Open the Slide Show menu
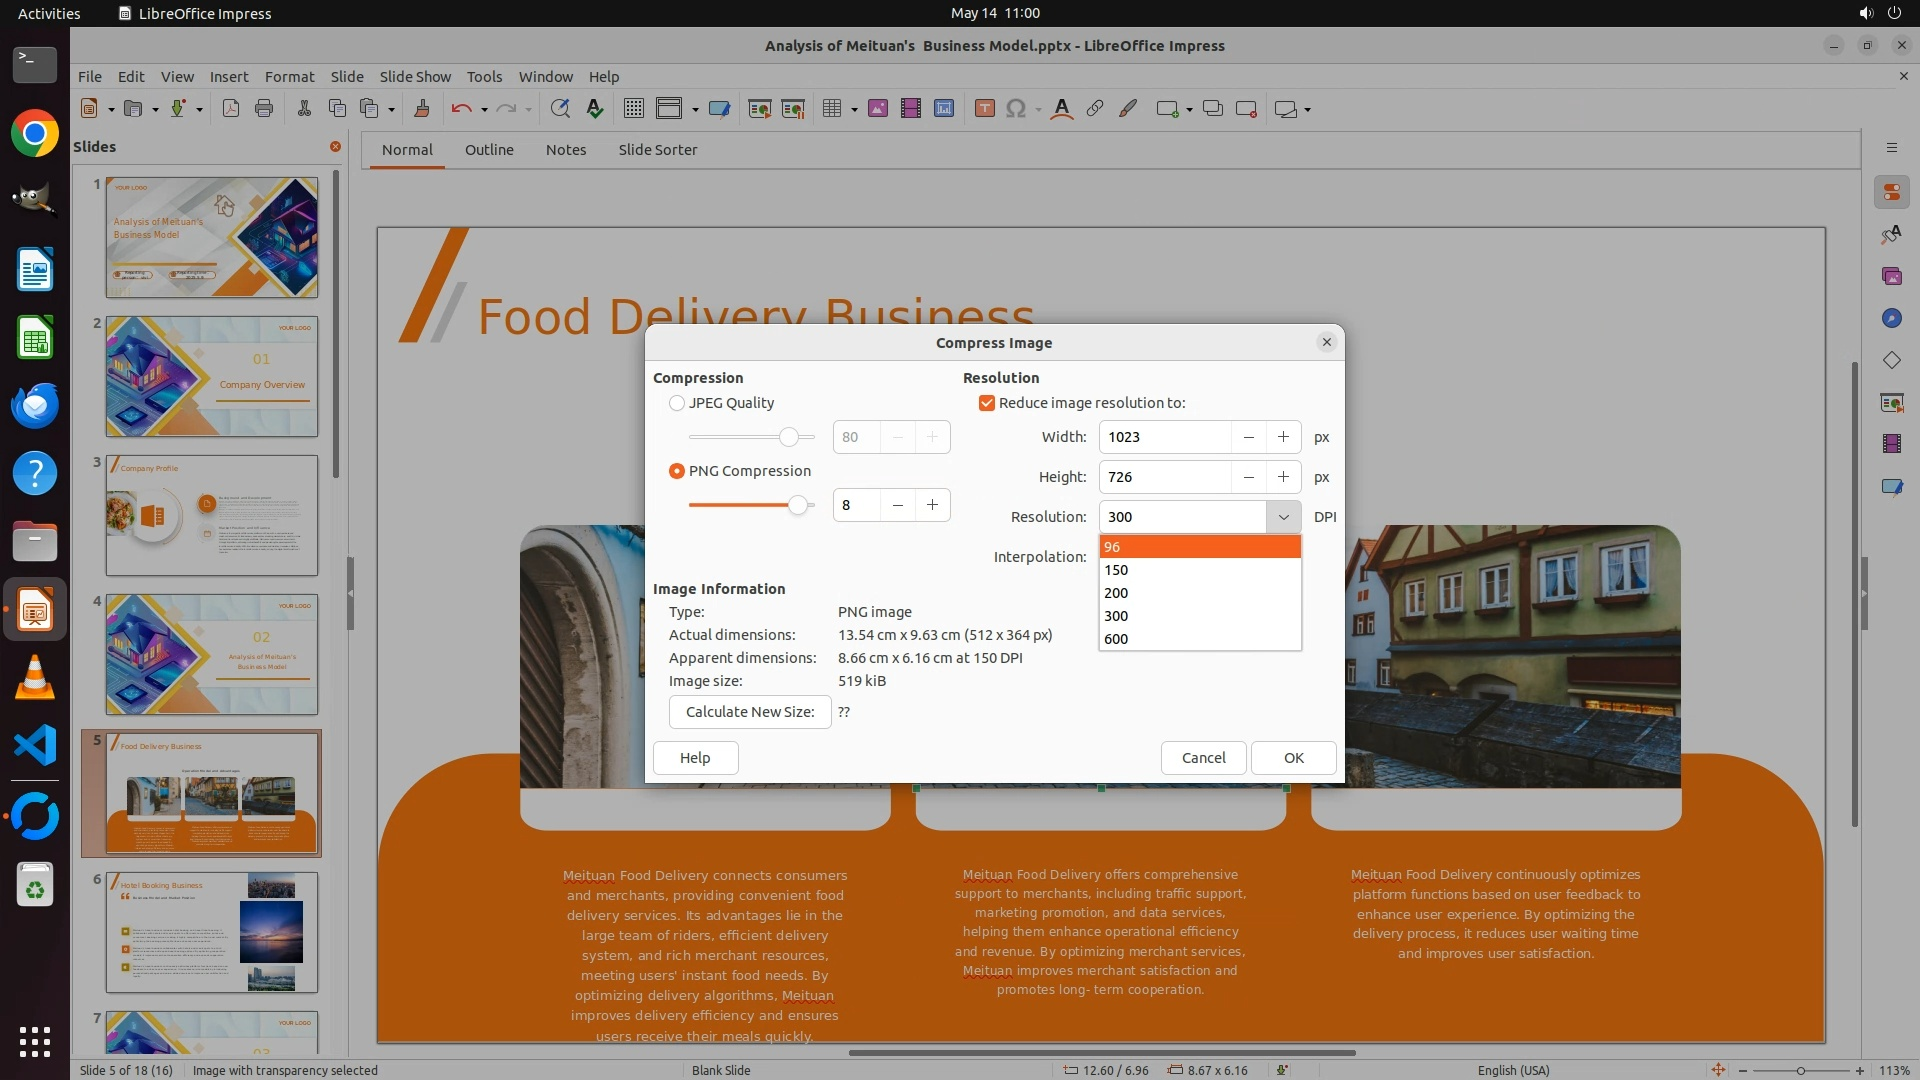The image size is (1920, 1080). pyautogui.click(x=415, y=76)
